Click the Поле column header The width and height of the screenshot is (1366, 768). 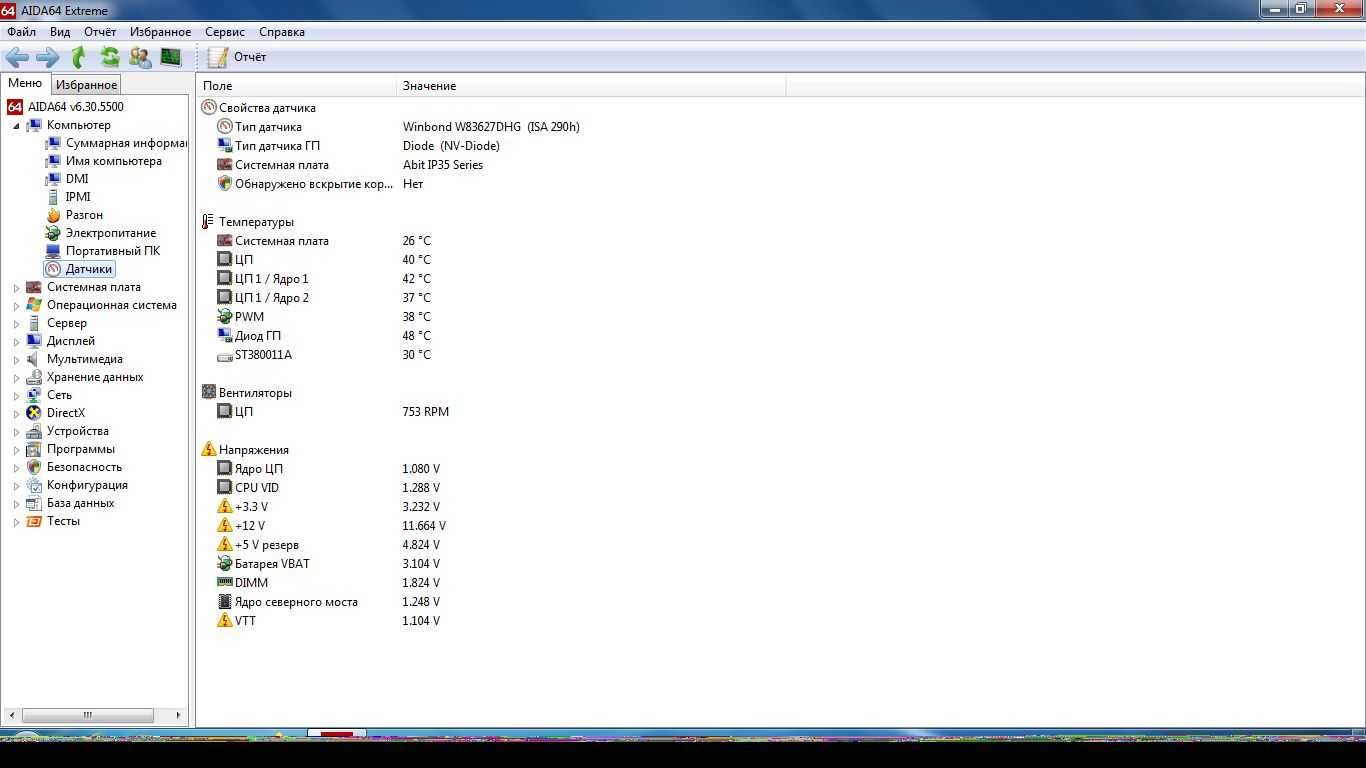coord(296,86)
